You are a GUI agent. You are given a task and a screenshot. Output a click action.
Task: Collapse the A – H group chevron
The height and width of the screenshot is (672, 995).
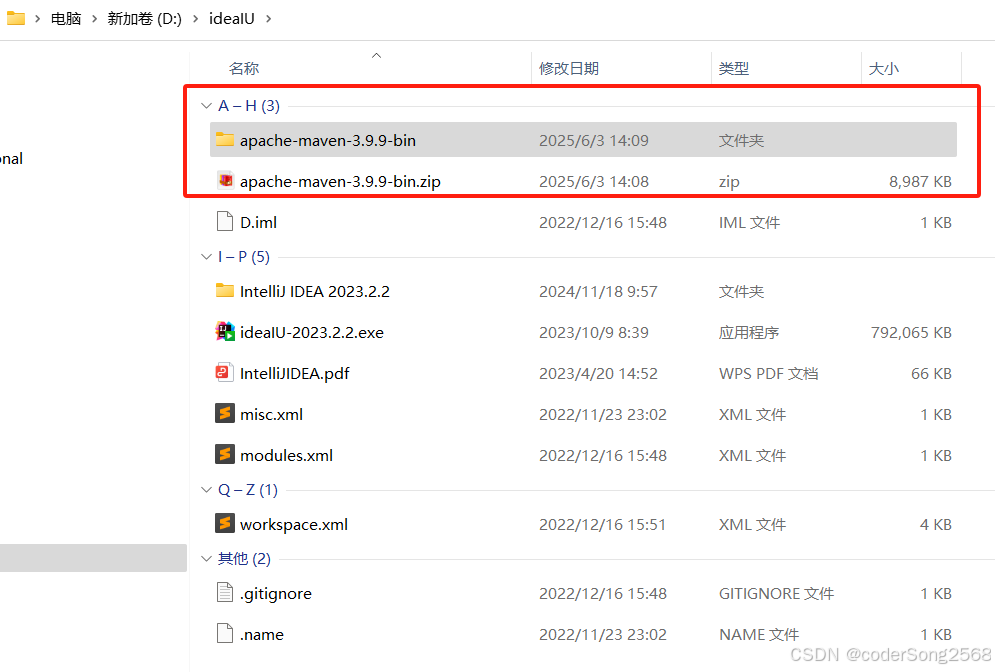[x=206, y=106]
